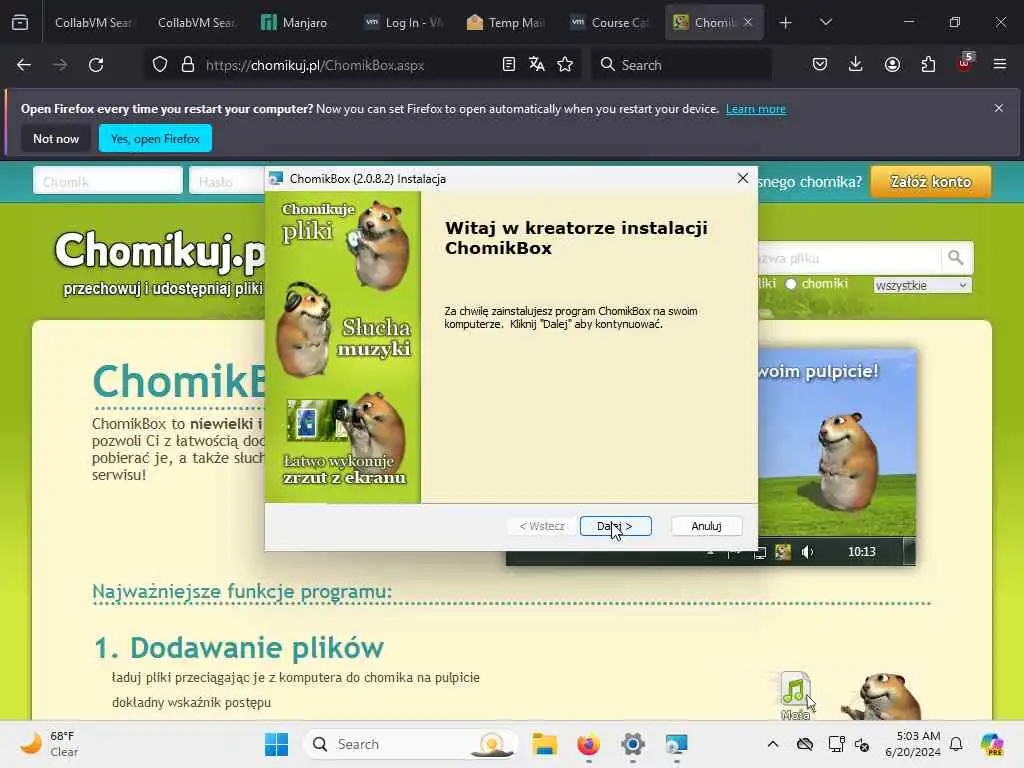Click the cloud sync tray icon

(805, 744)
